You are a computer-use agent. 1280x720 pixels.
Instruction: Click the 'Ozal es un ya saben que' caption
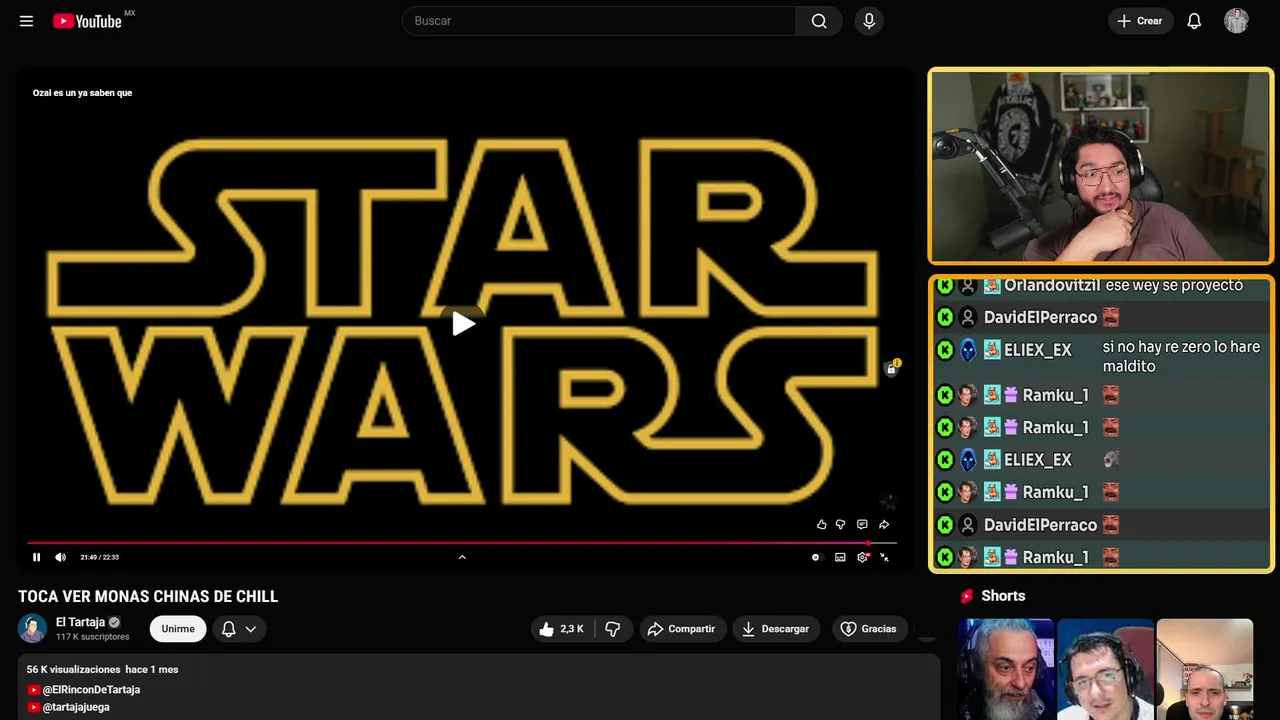[82, 93]
